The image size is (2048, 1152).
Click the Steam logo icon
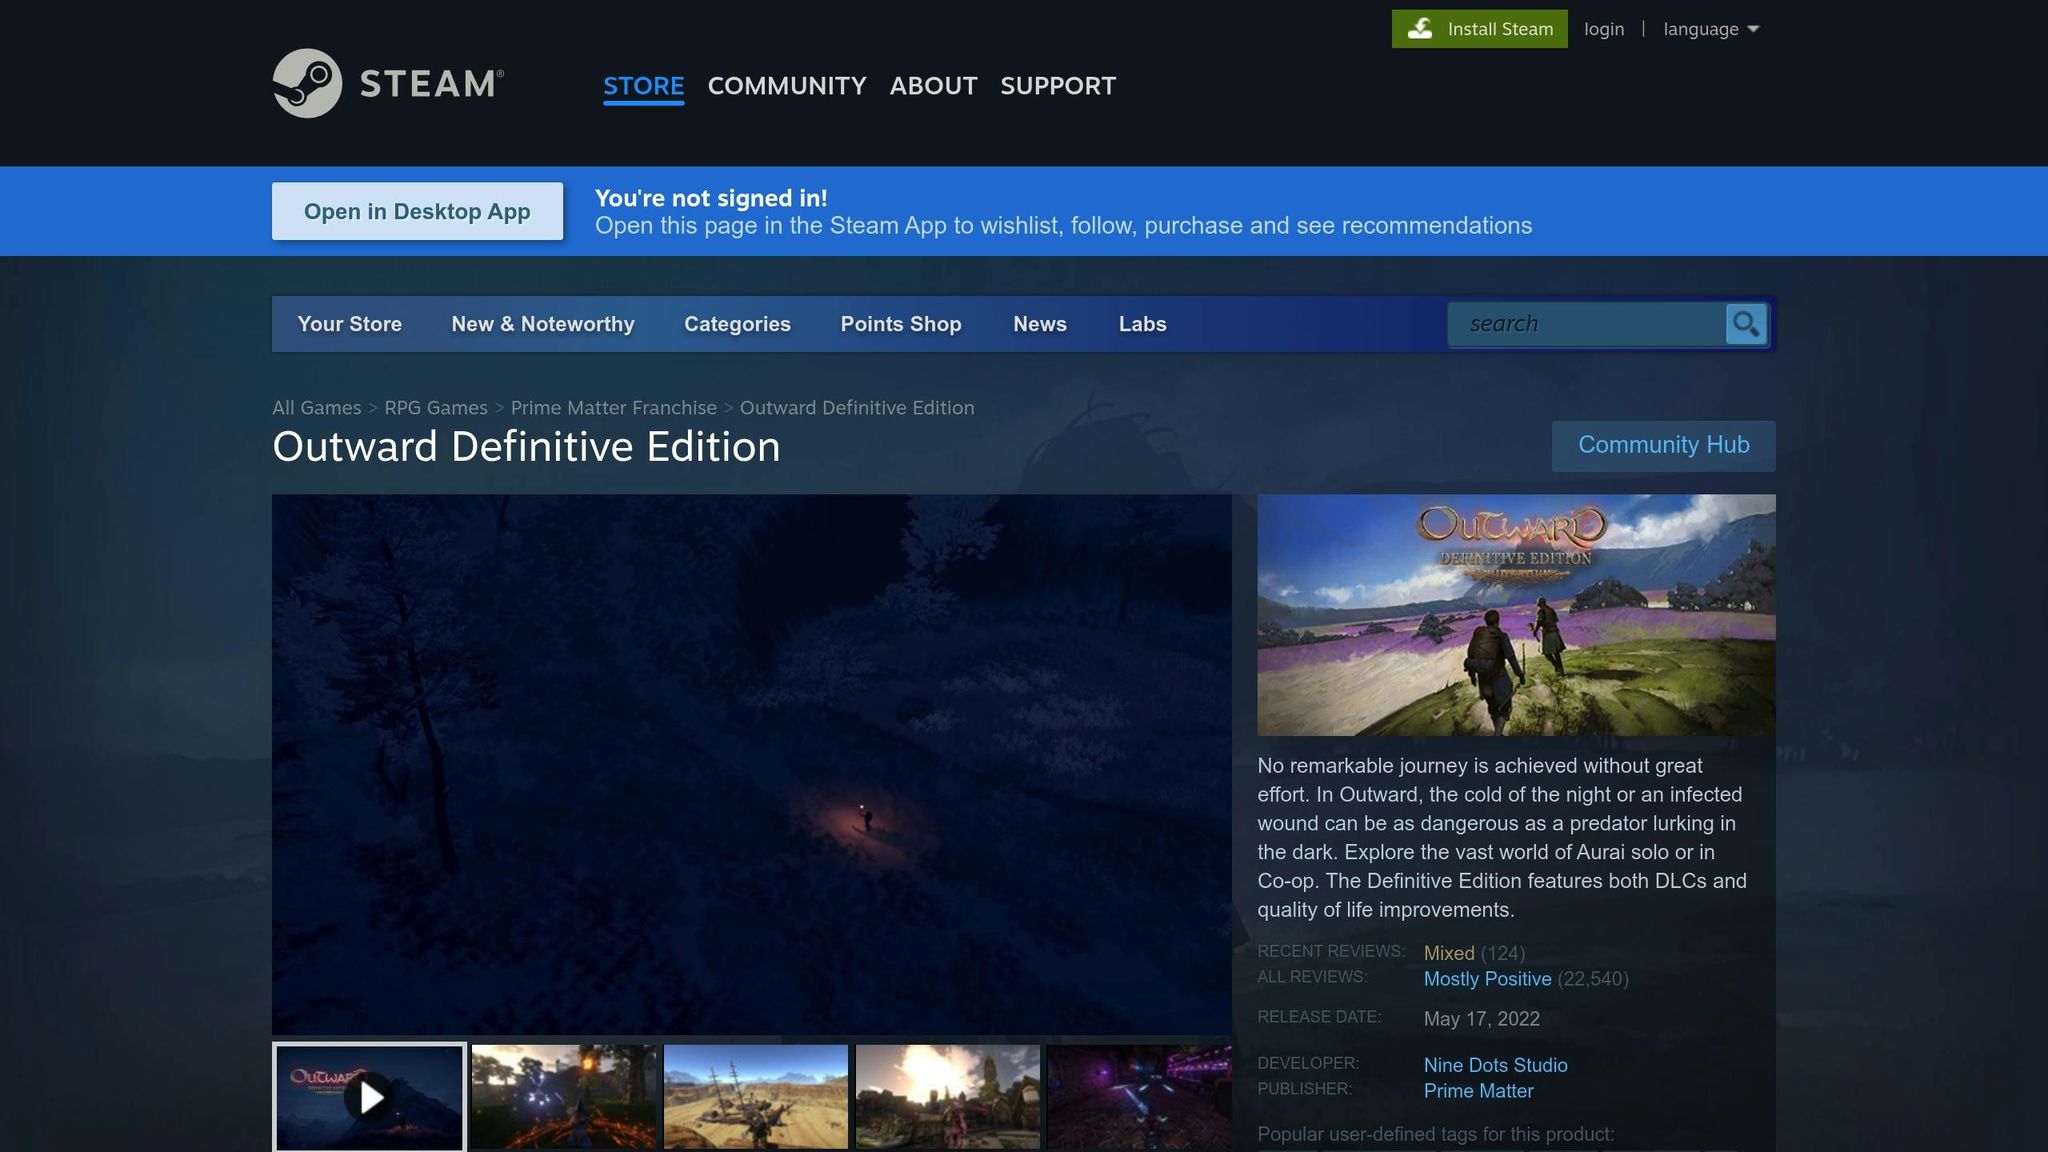click(307, 83)
